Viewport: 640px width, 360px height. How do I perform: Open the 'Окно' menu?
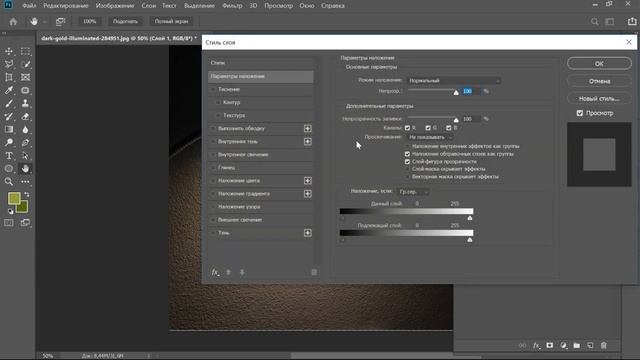click(307, 6)
